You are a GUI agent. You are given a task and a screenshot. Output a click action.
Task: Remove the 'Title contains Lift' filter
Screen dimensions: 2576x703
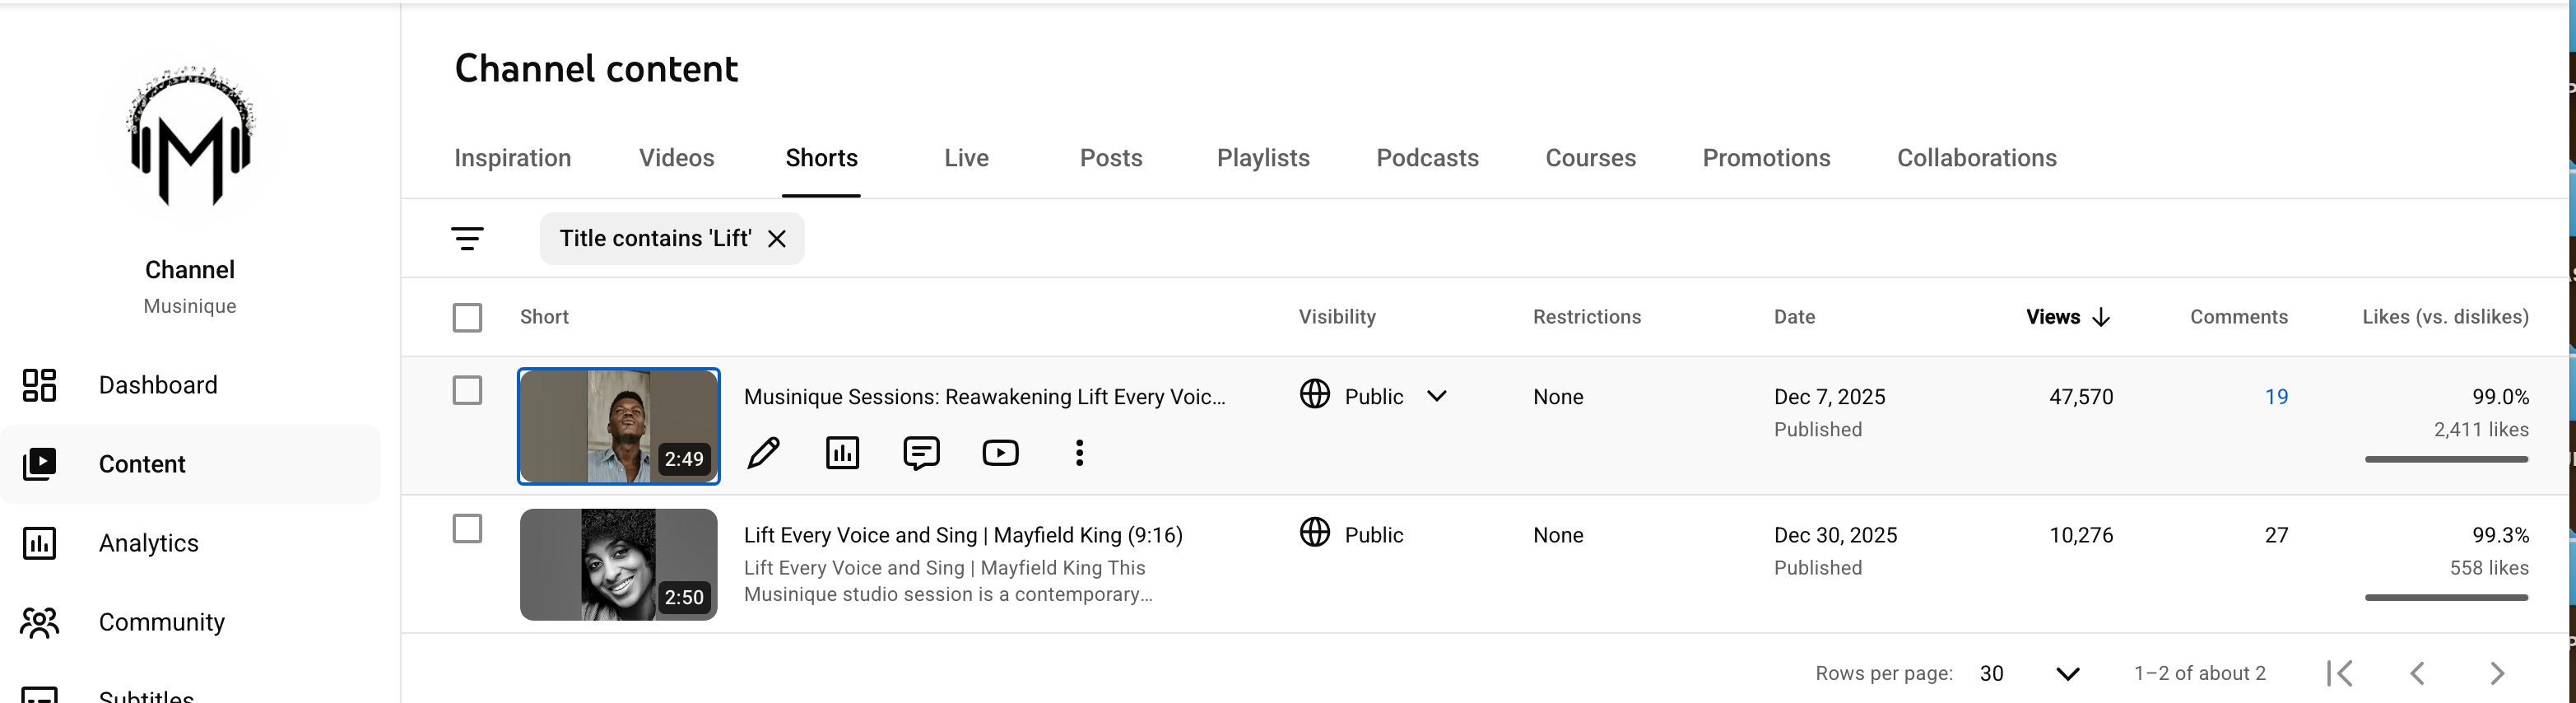pos(777,238)
